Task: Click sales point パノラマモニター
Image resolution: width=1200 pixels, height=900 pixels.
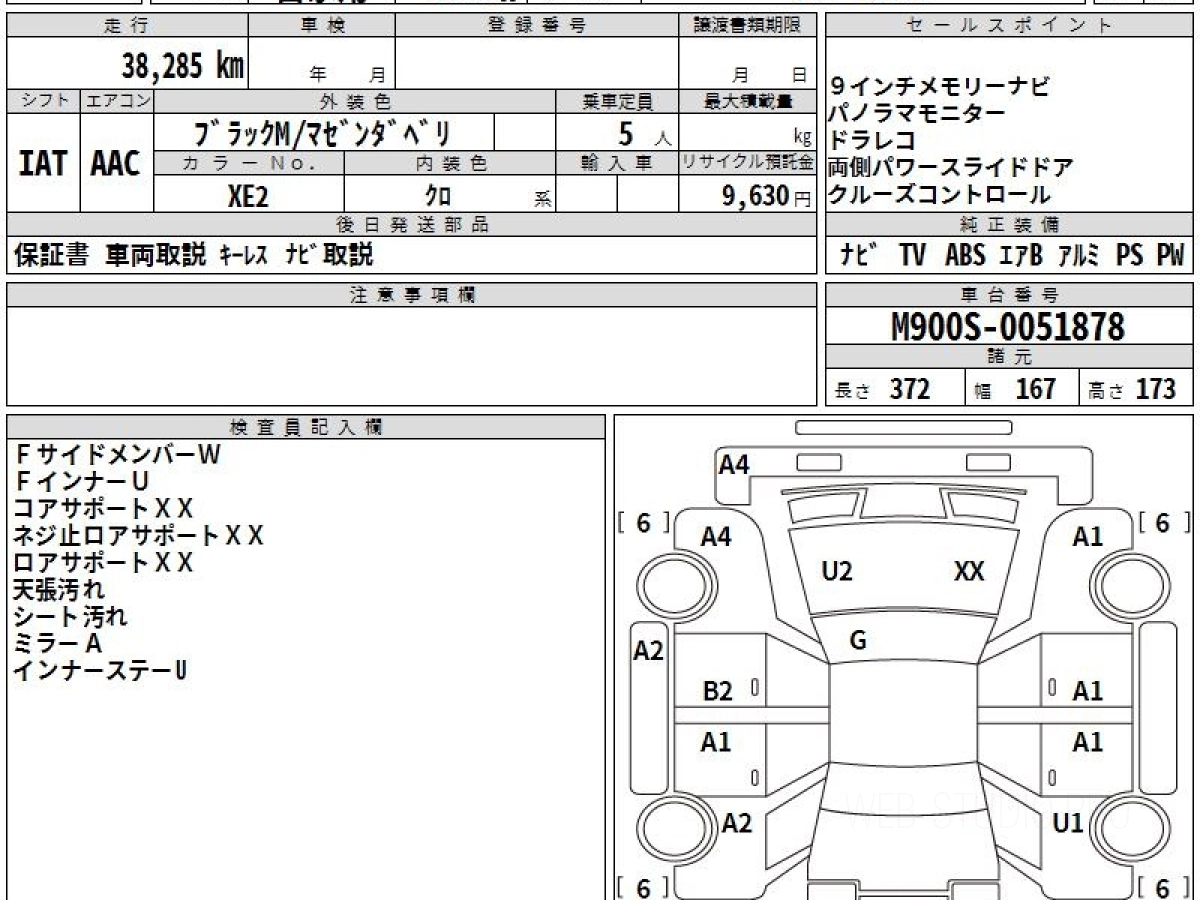Action: pos(917,114)
